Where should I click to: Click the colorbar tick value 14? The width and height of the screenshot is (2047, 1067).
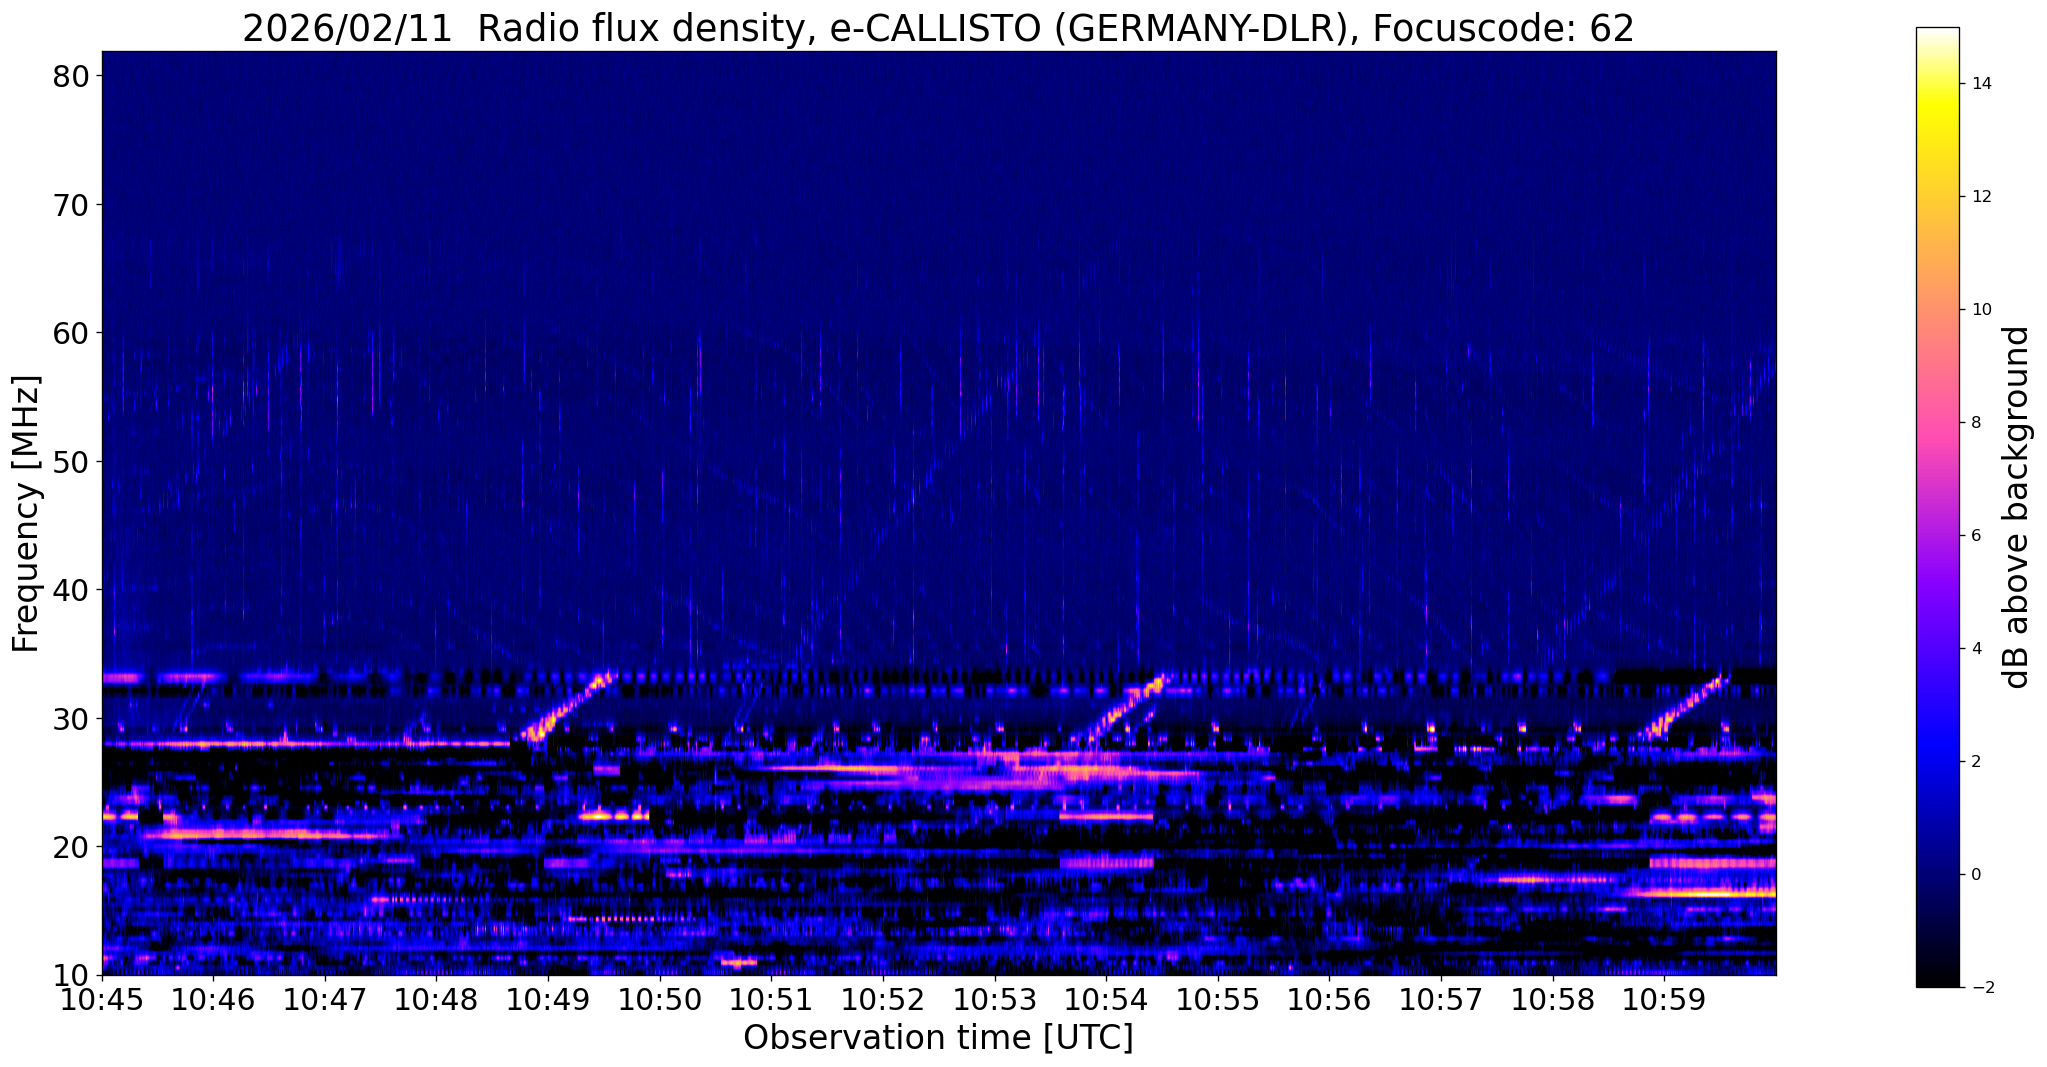point(1981,84)
